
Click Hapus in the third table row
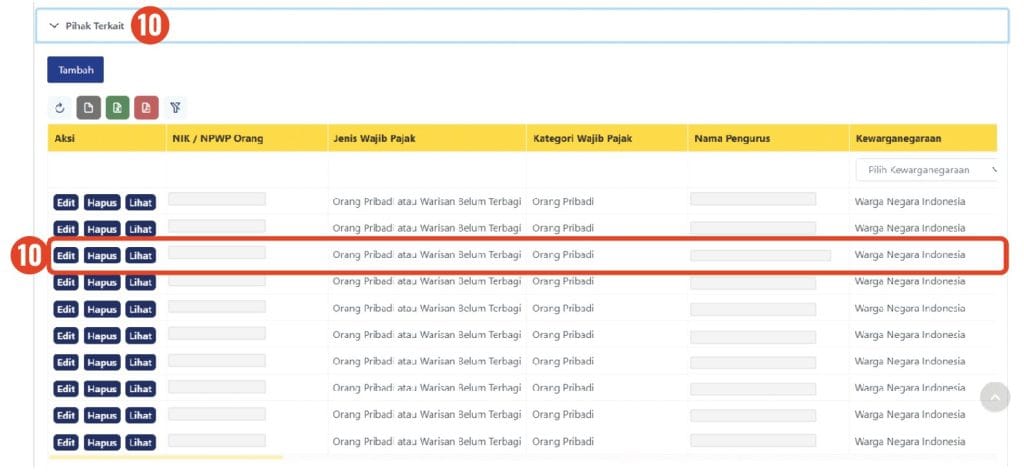pos(102,256)
